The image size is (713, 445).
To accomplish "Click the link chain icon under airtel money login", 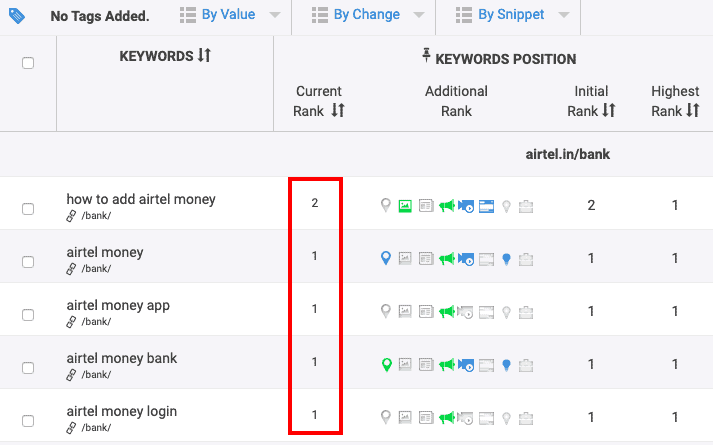I will tap(71, 428).
